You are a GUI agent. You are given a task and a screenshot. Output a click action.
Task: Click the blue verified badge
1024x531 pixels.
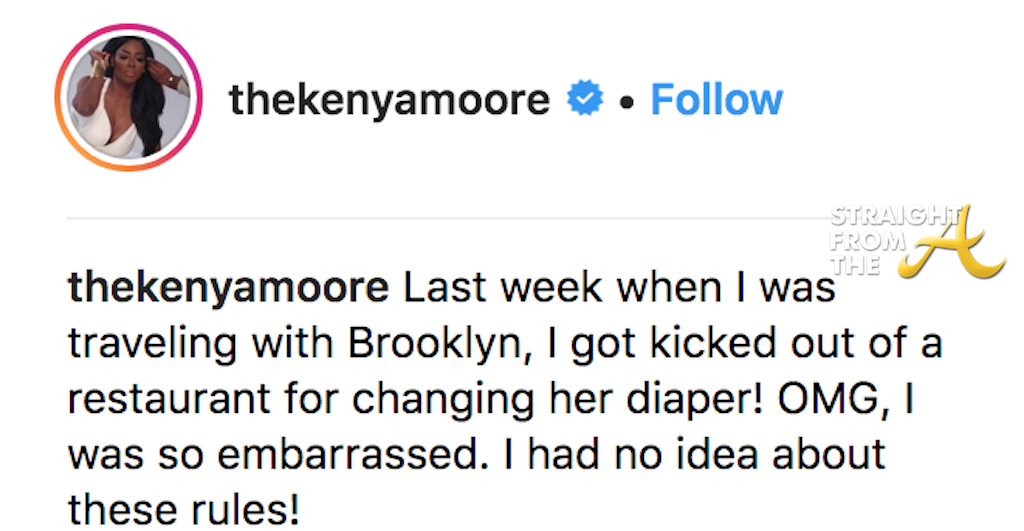point(584,100)
